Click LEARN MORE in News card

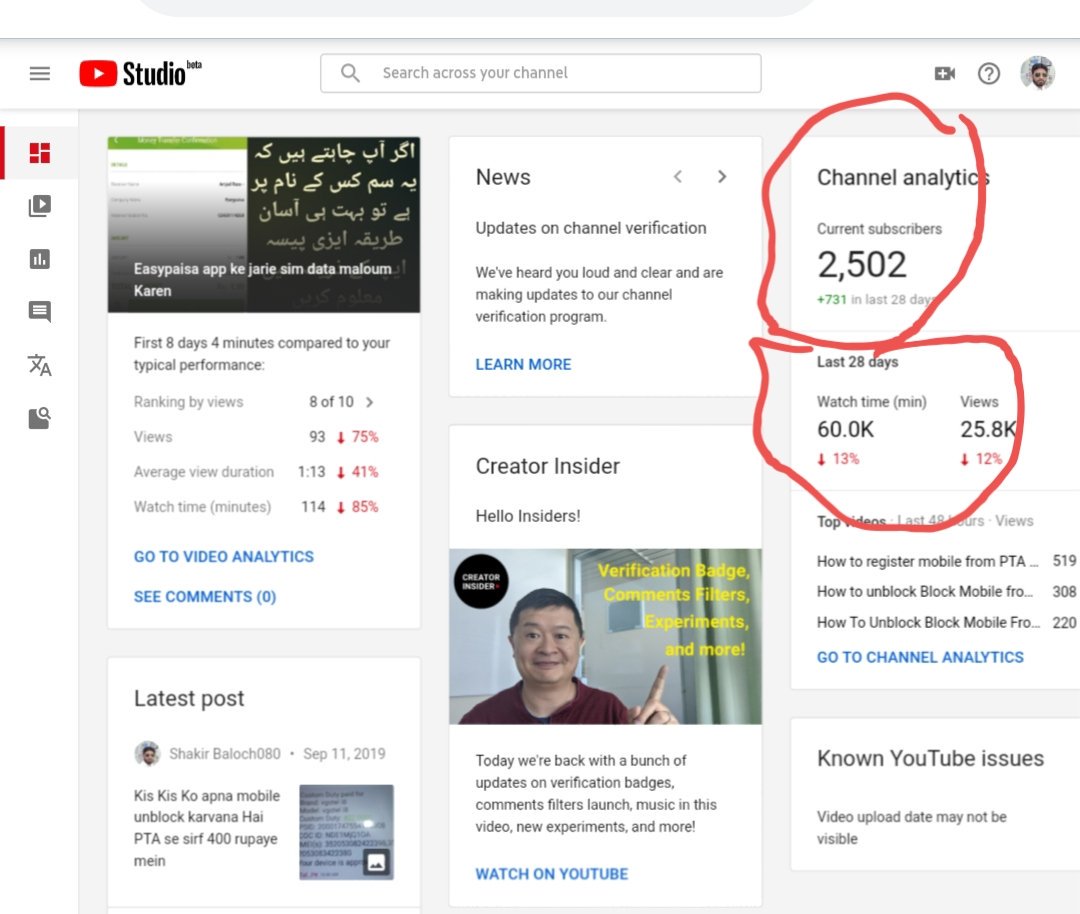coord(523,364)
